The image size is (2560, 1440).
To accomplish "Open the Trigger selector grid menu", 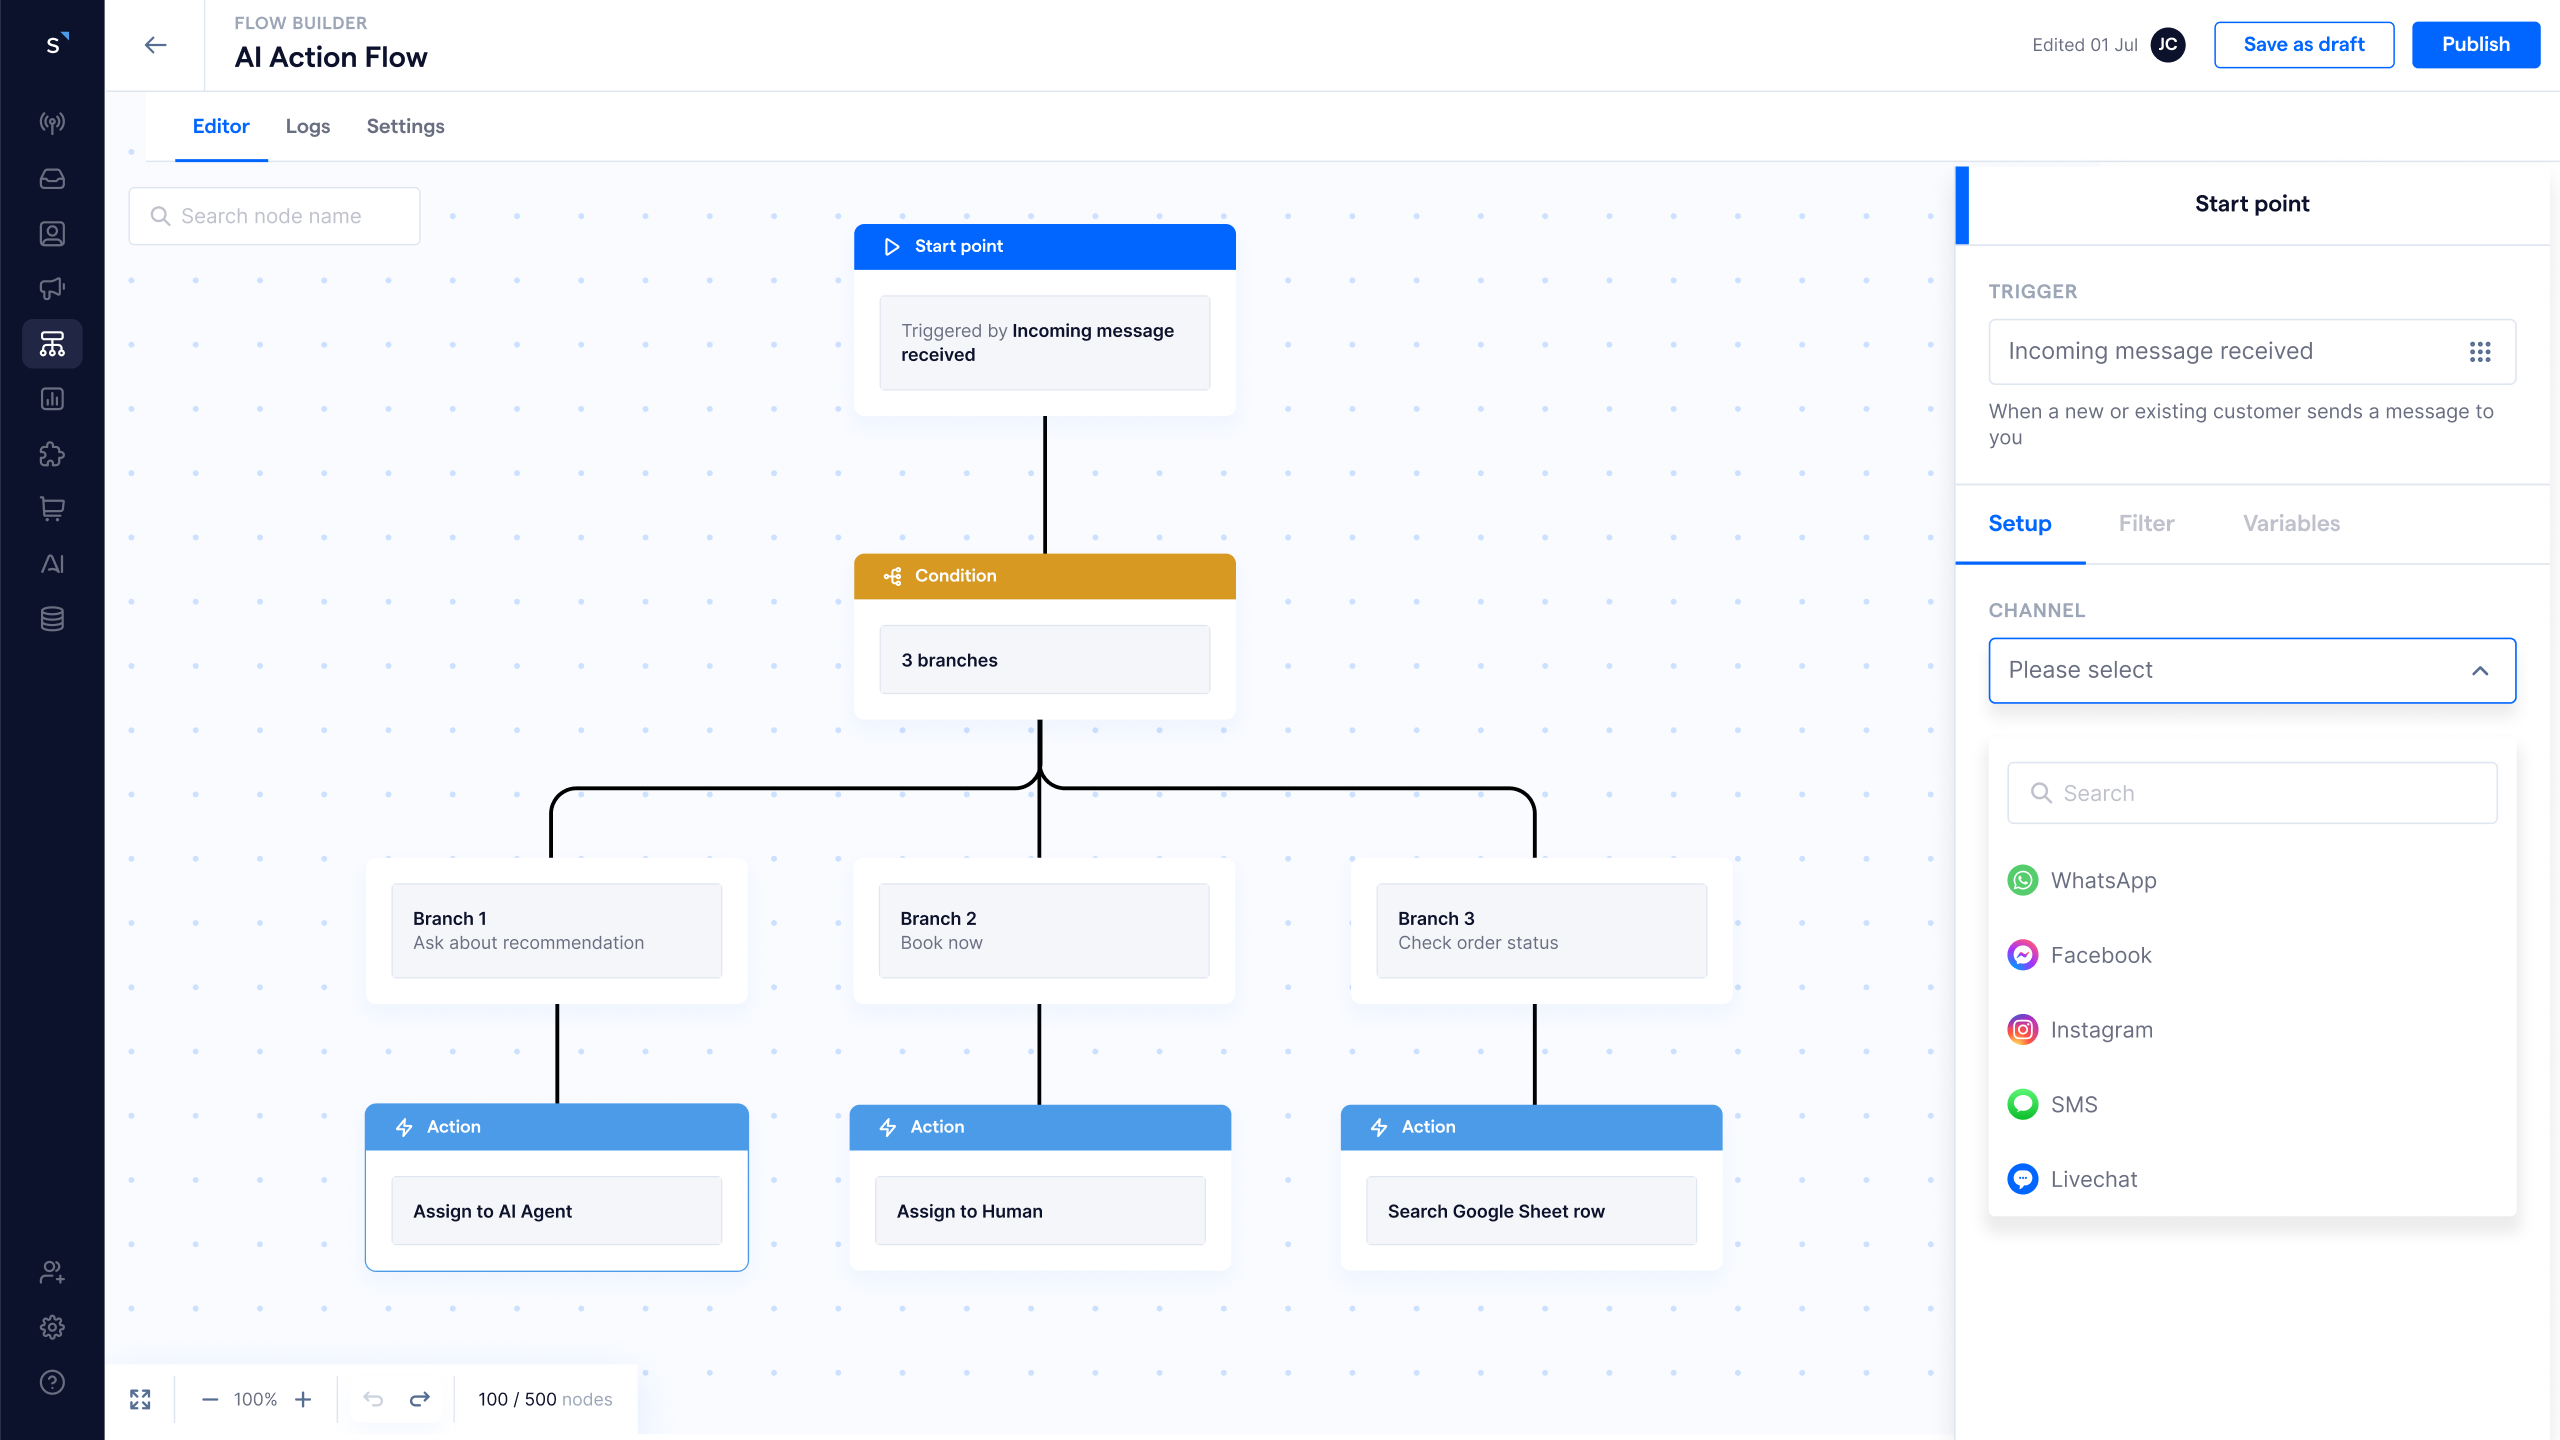I will 2480,352.
